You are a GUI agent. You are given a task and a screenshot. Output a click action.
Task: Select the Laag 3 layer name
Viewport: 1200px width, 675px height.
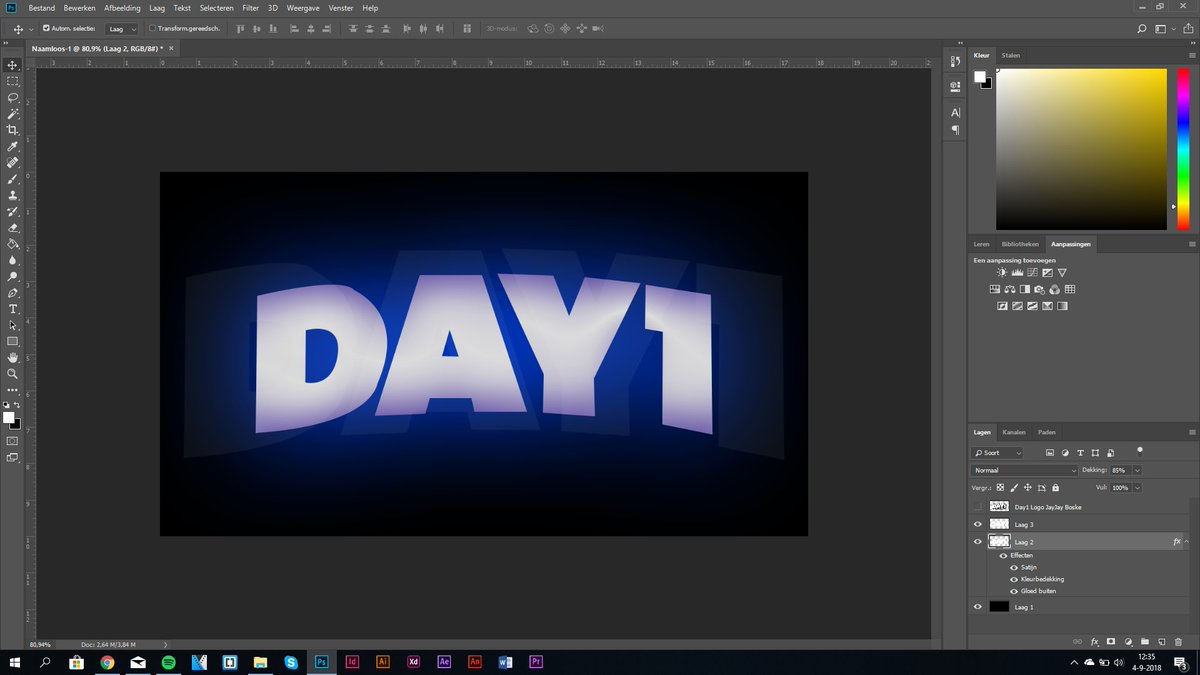coord(1024,524)
